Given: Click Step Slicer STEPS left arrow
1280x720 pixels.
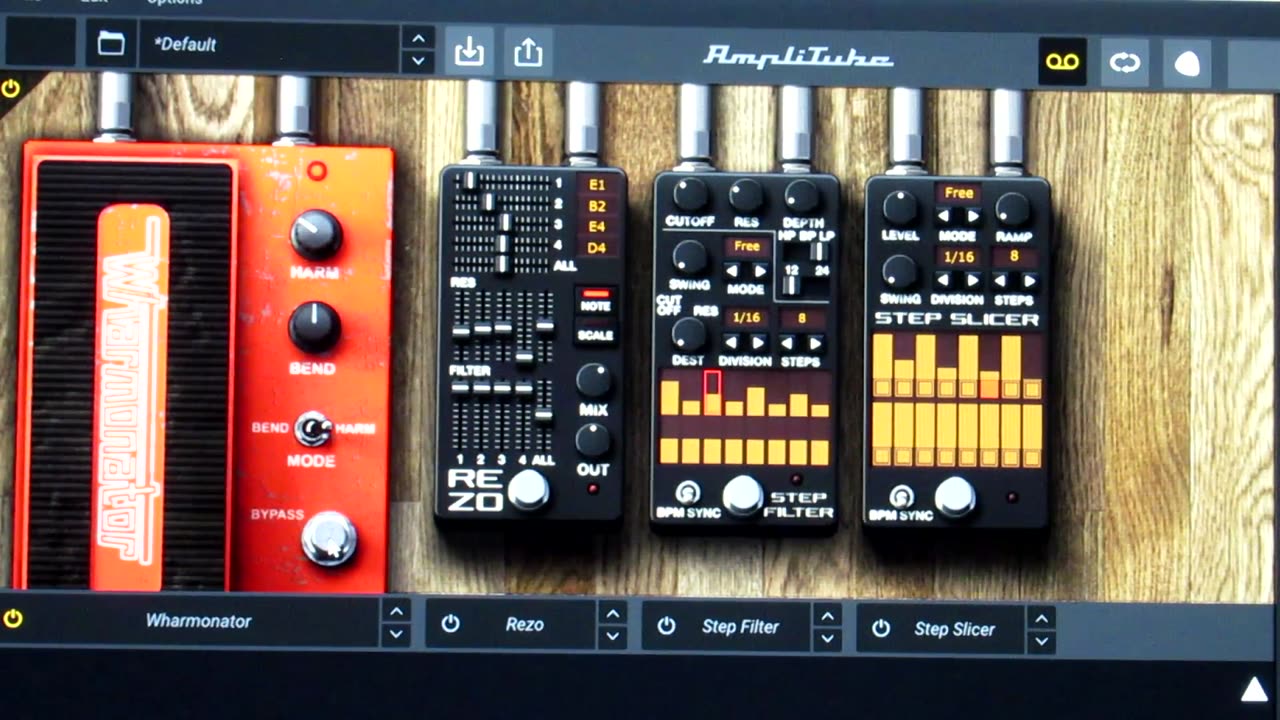Looking at the screenshot, I should (x=1002, y=282).
